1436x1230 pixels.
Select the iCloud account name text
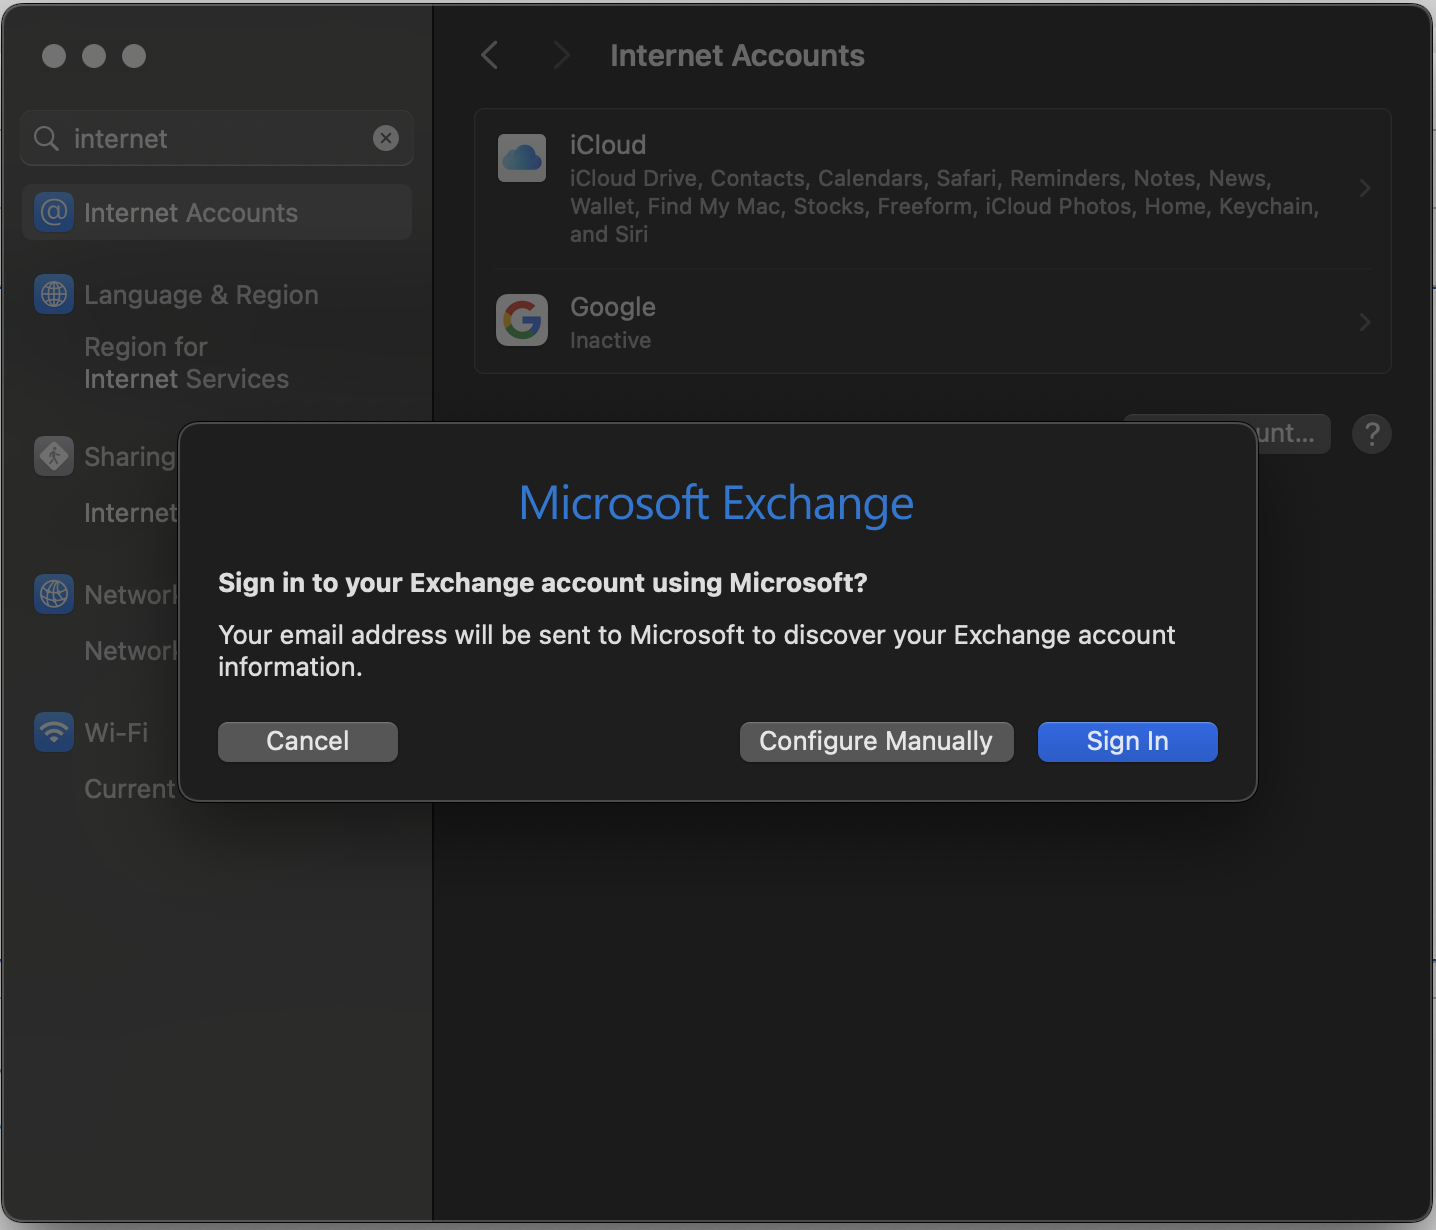(608, 145)
